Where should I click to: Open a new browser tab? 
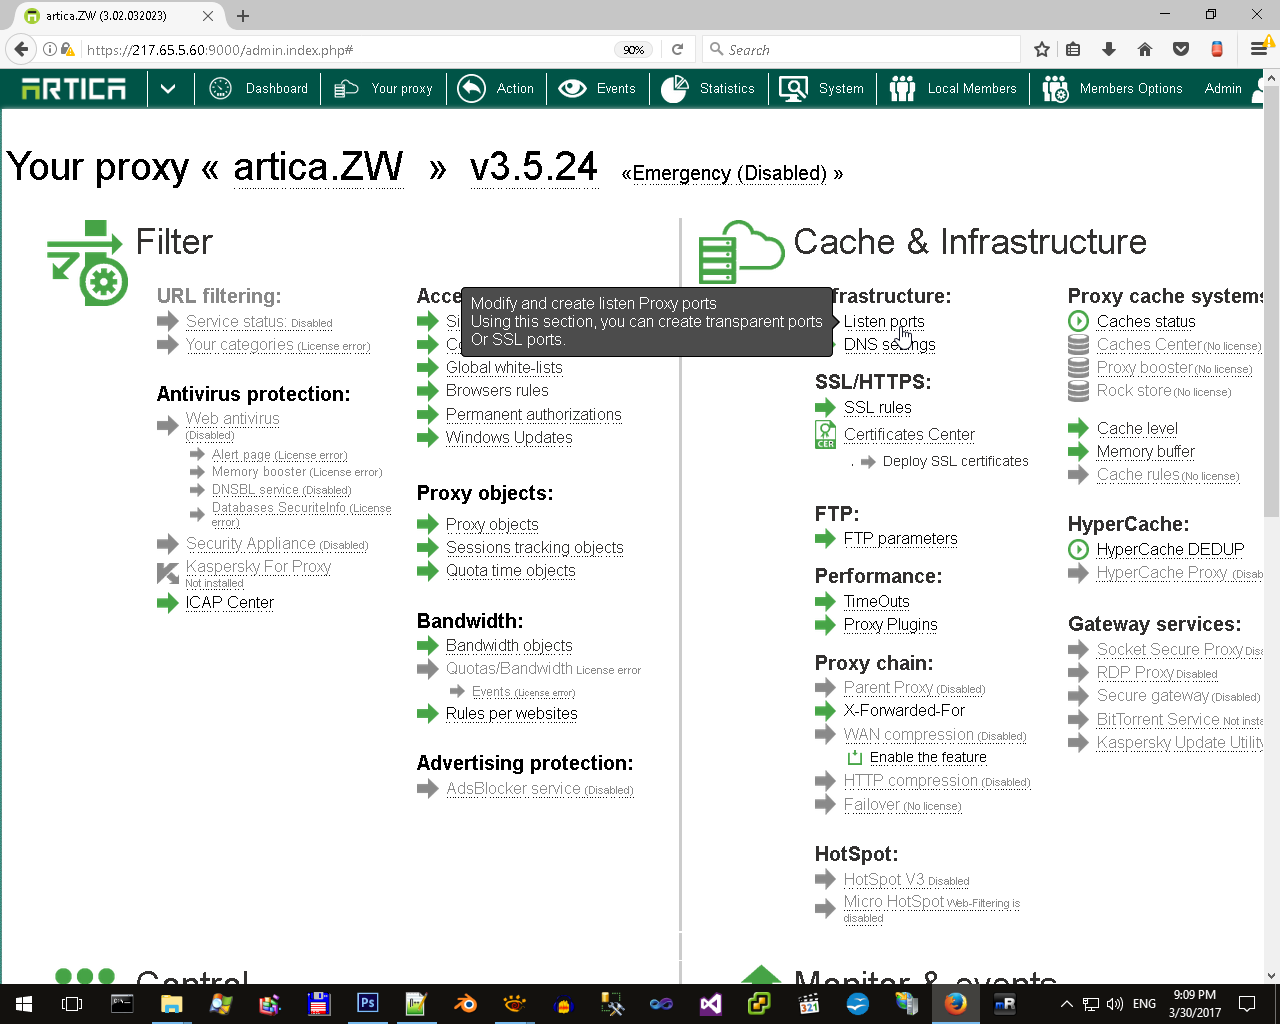(243, 16)
